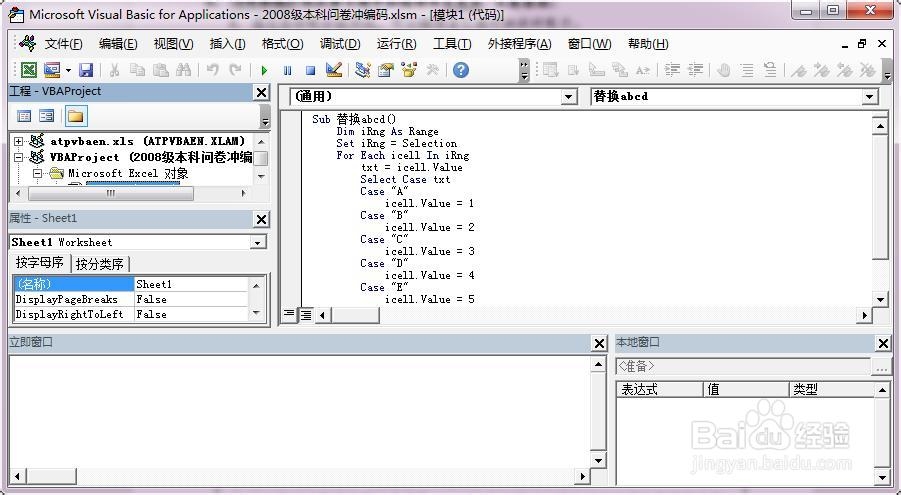Screen dimensions: 901x495
Task: Click the code window horizontal scrollbar thumb
Action: (355, 315)
